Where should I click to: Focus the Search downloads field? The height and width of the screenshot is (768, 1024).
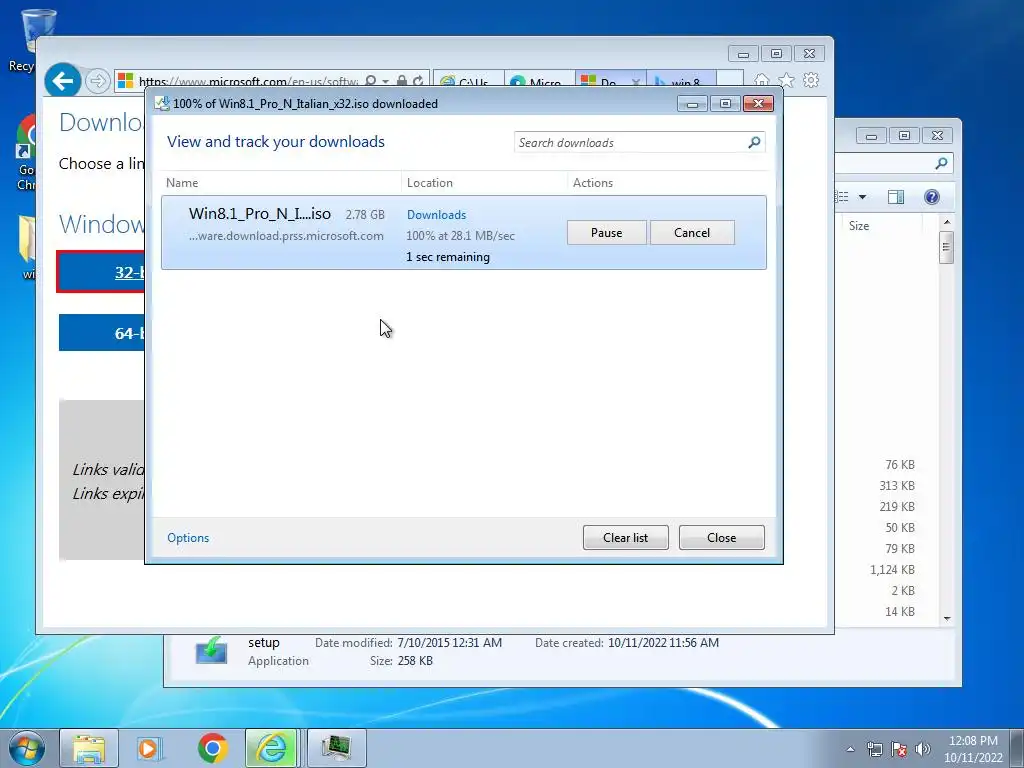[639, 142]
